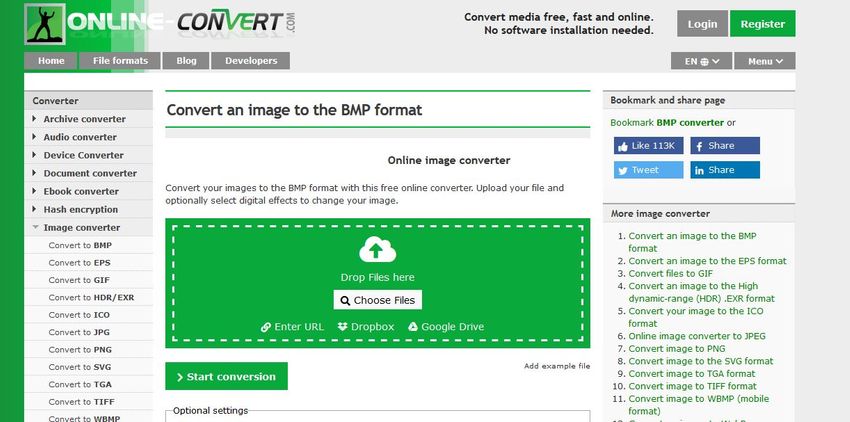This screenshot has height=422, width=850.
Task: Collapse the Image converter section
Action: tap(81, 228)
